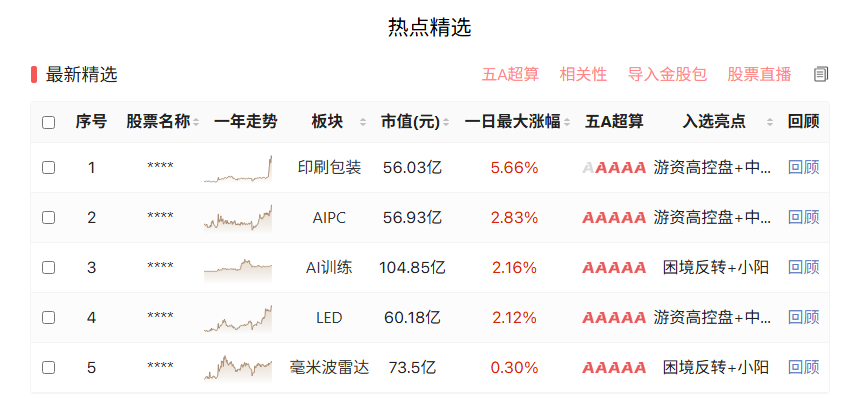The height and width of the screenshot is (403, 850).
Task: Click masked stock name **** in row 1
Action: pos(160,167)
